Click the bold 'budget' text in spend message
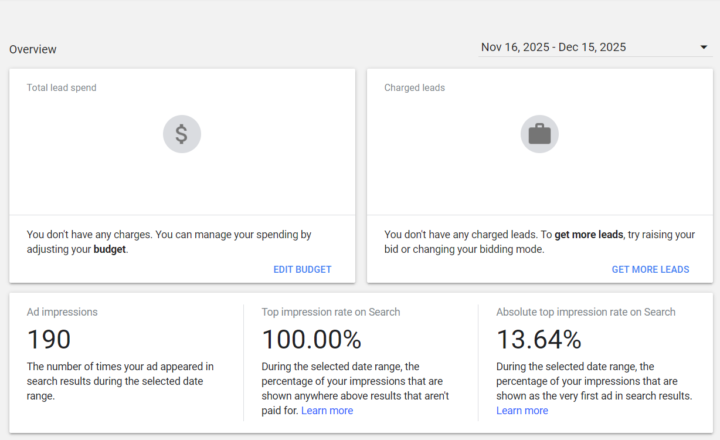The width and height of the screenshot is (720, 440). pyautogui.click(x=110, y=249)
